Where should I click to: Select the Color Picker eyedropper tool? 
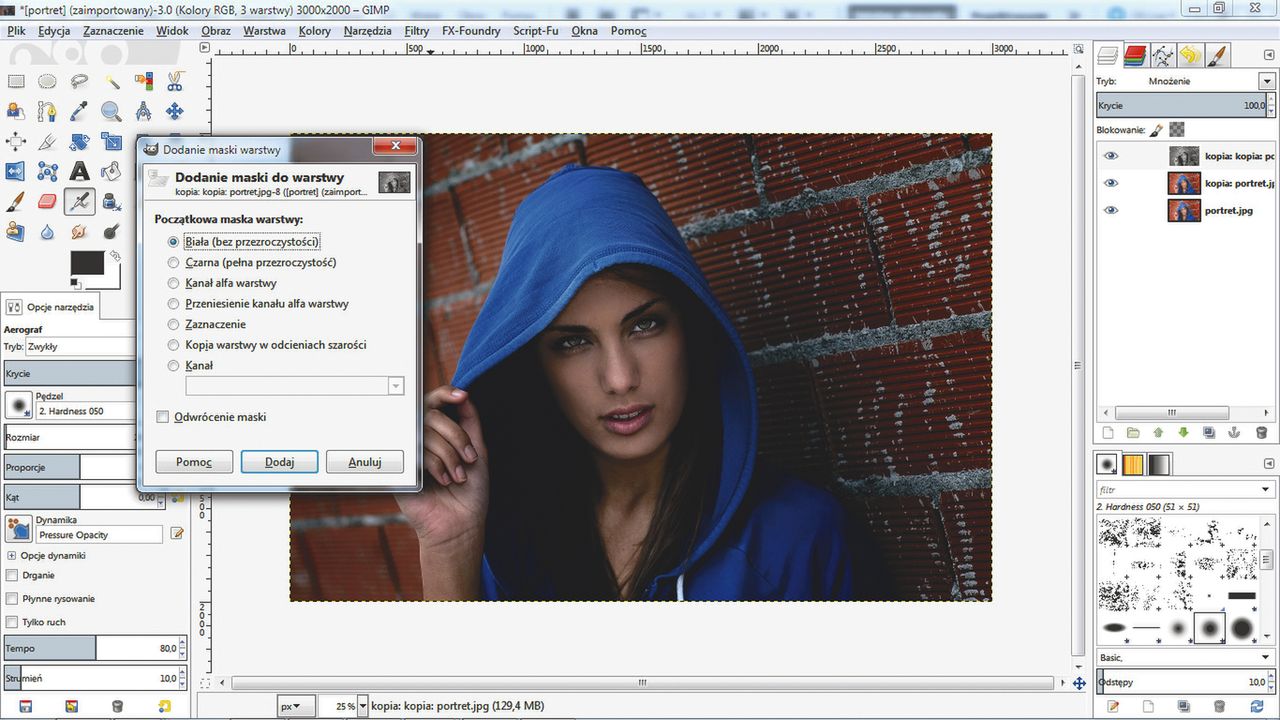(79, 111)
